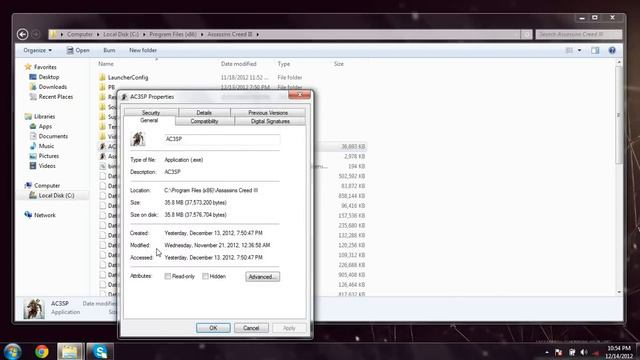Open the Organize dropdown menu
Viewport: 640px width, 360px height.
pos(38,50)
